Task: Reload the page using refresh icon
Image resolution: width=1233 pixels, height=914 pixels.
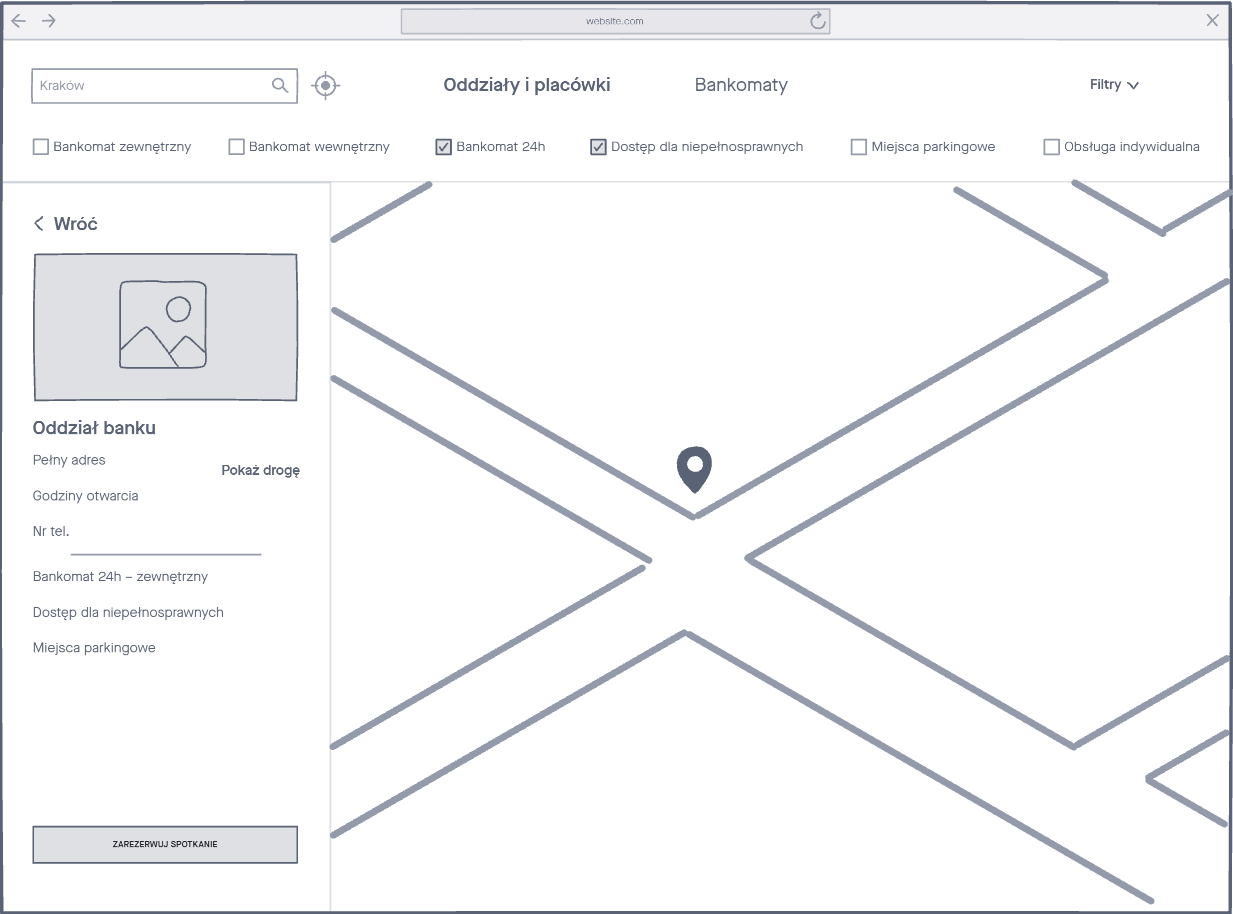Action: (817, 21)
